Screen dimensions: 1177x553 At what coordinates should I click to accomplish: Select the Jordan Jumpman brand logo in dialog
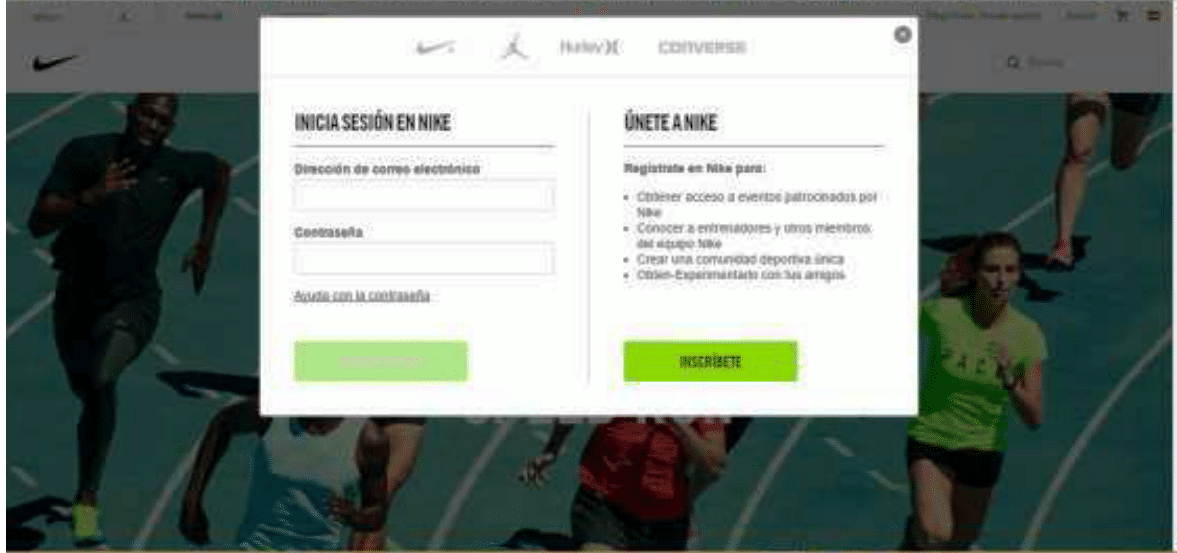click(x=514, y=47)
